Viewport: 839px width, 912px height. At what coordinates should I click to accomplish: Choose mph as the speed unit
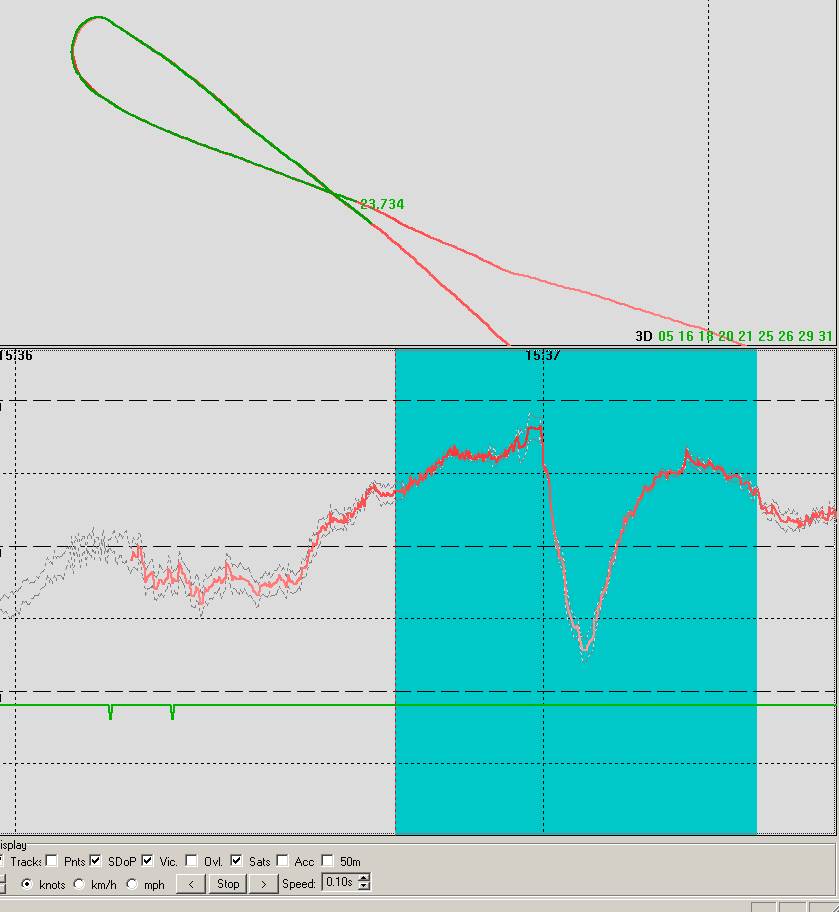tap(133, 884)
